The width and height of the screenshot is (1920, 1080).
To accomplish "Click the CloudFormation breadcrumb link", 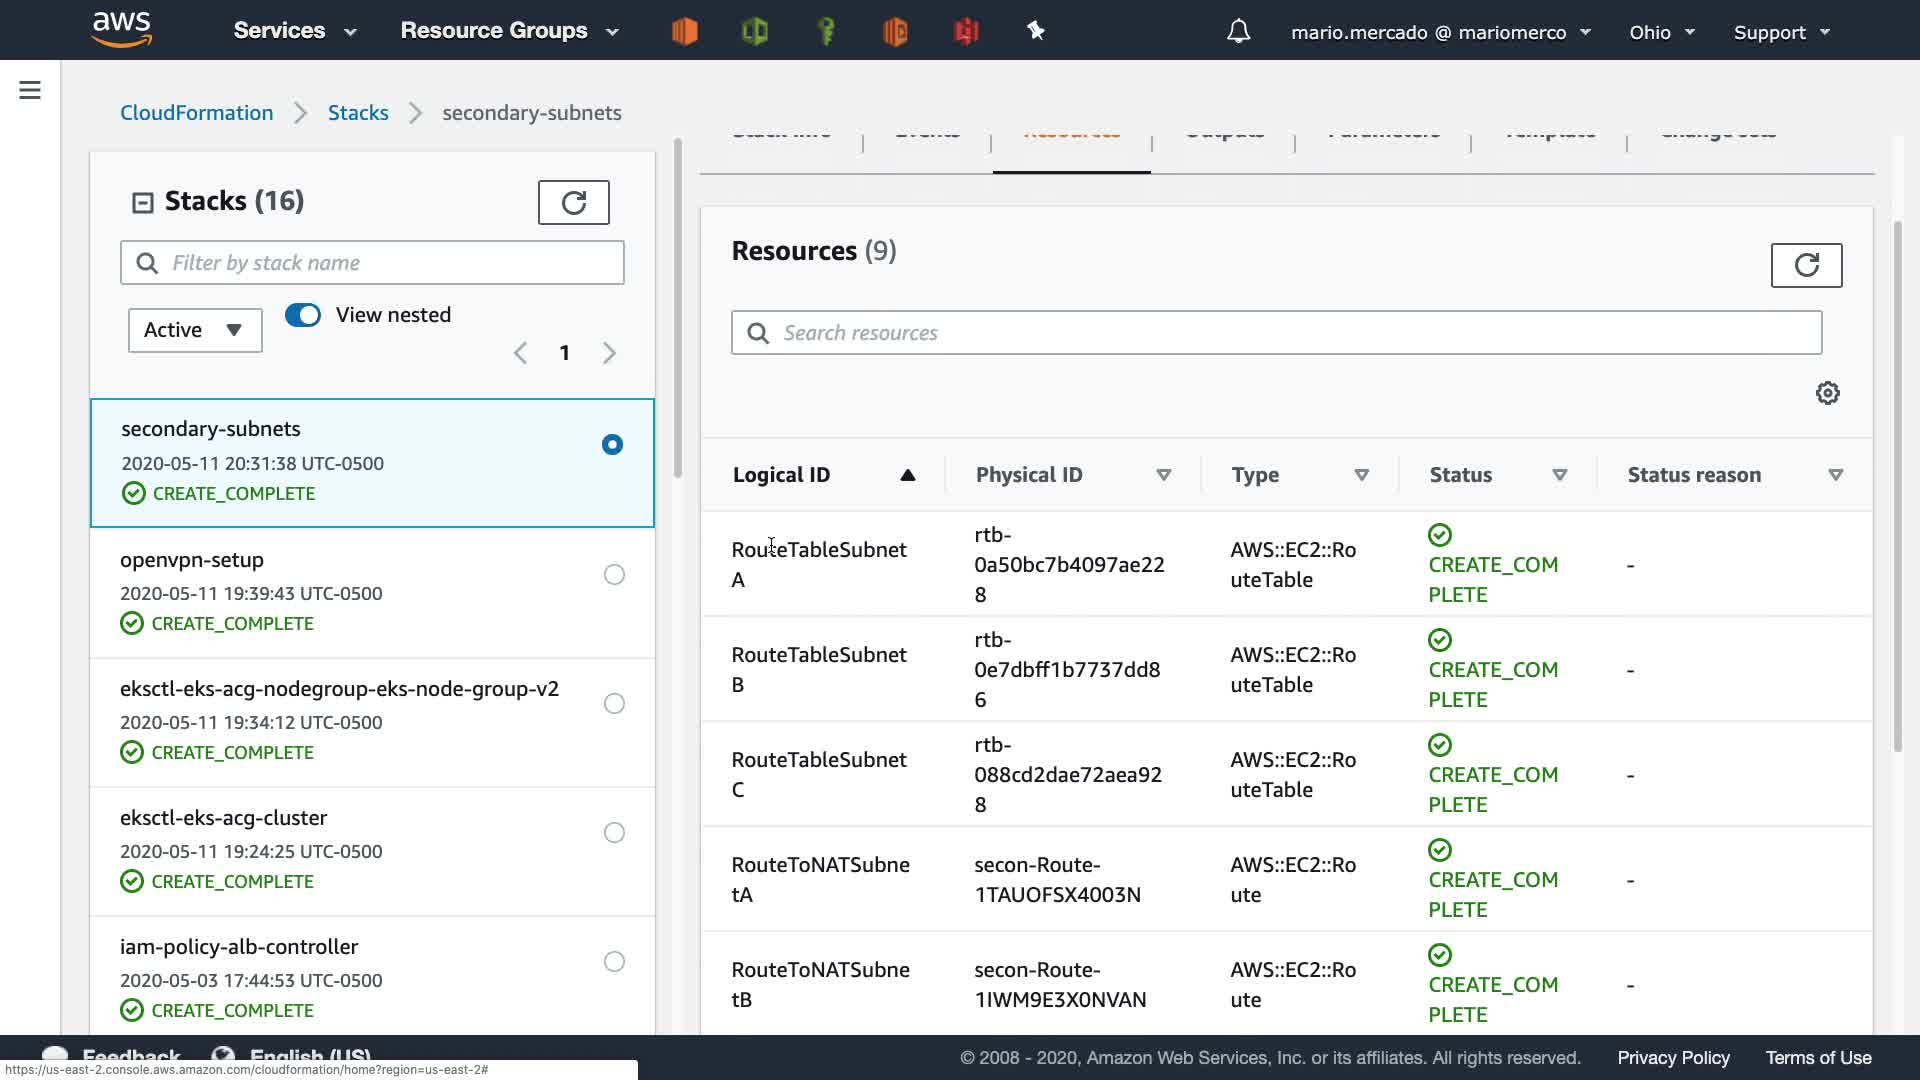I will [196, 113].
